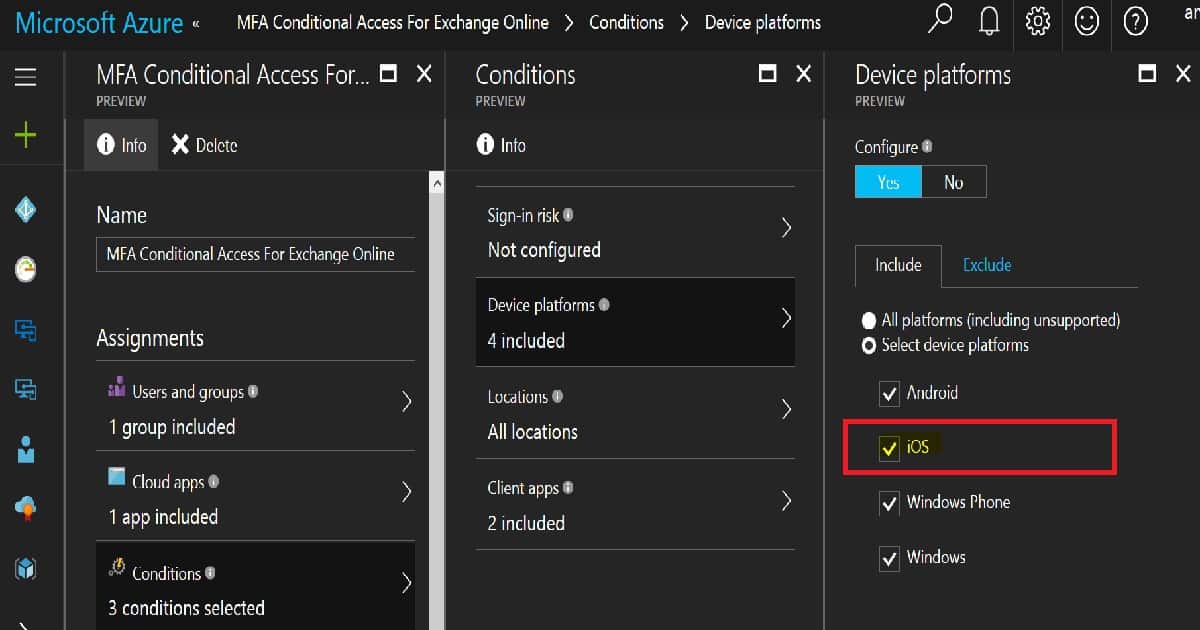Expand Cloud apps 1 app included

(x=256, y=497)
